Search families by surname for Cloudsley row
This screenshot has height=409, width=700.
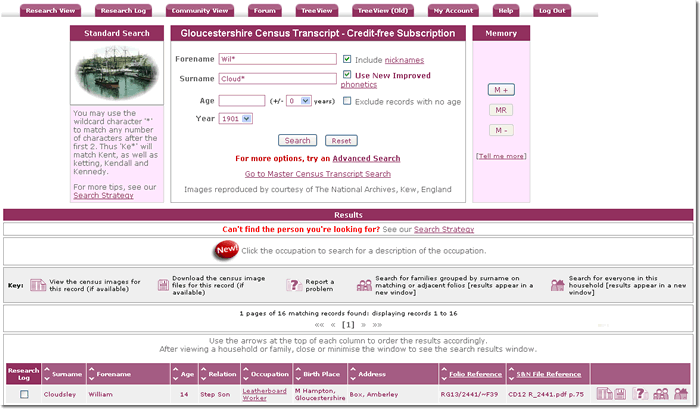(x=661, y=394)
